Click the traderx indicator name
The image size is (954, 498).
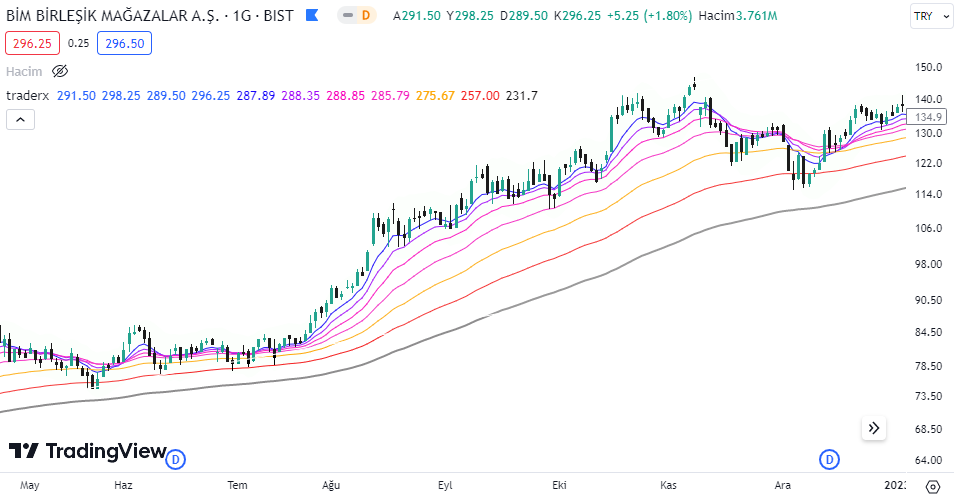pyautogui.click(x=27, y=95)
